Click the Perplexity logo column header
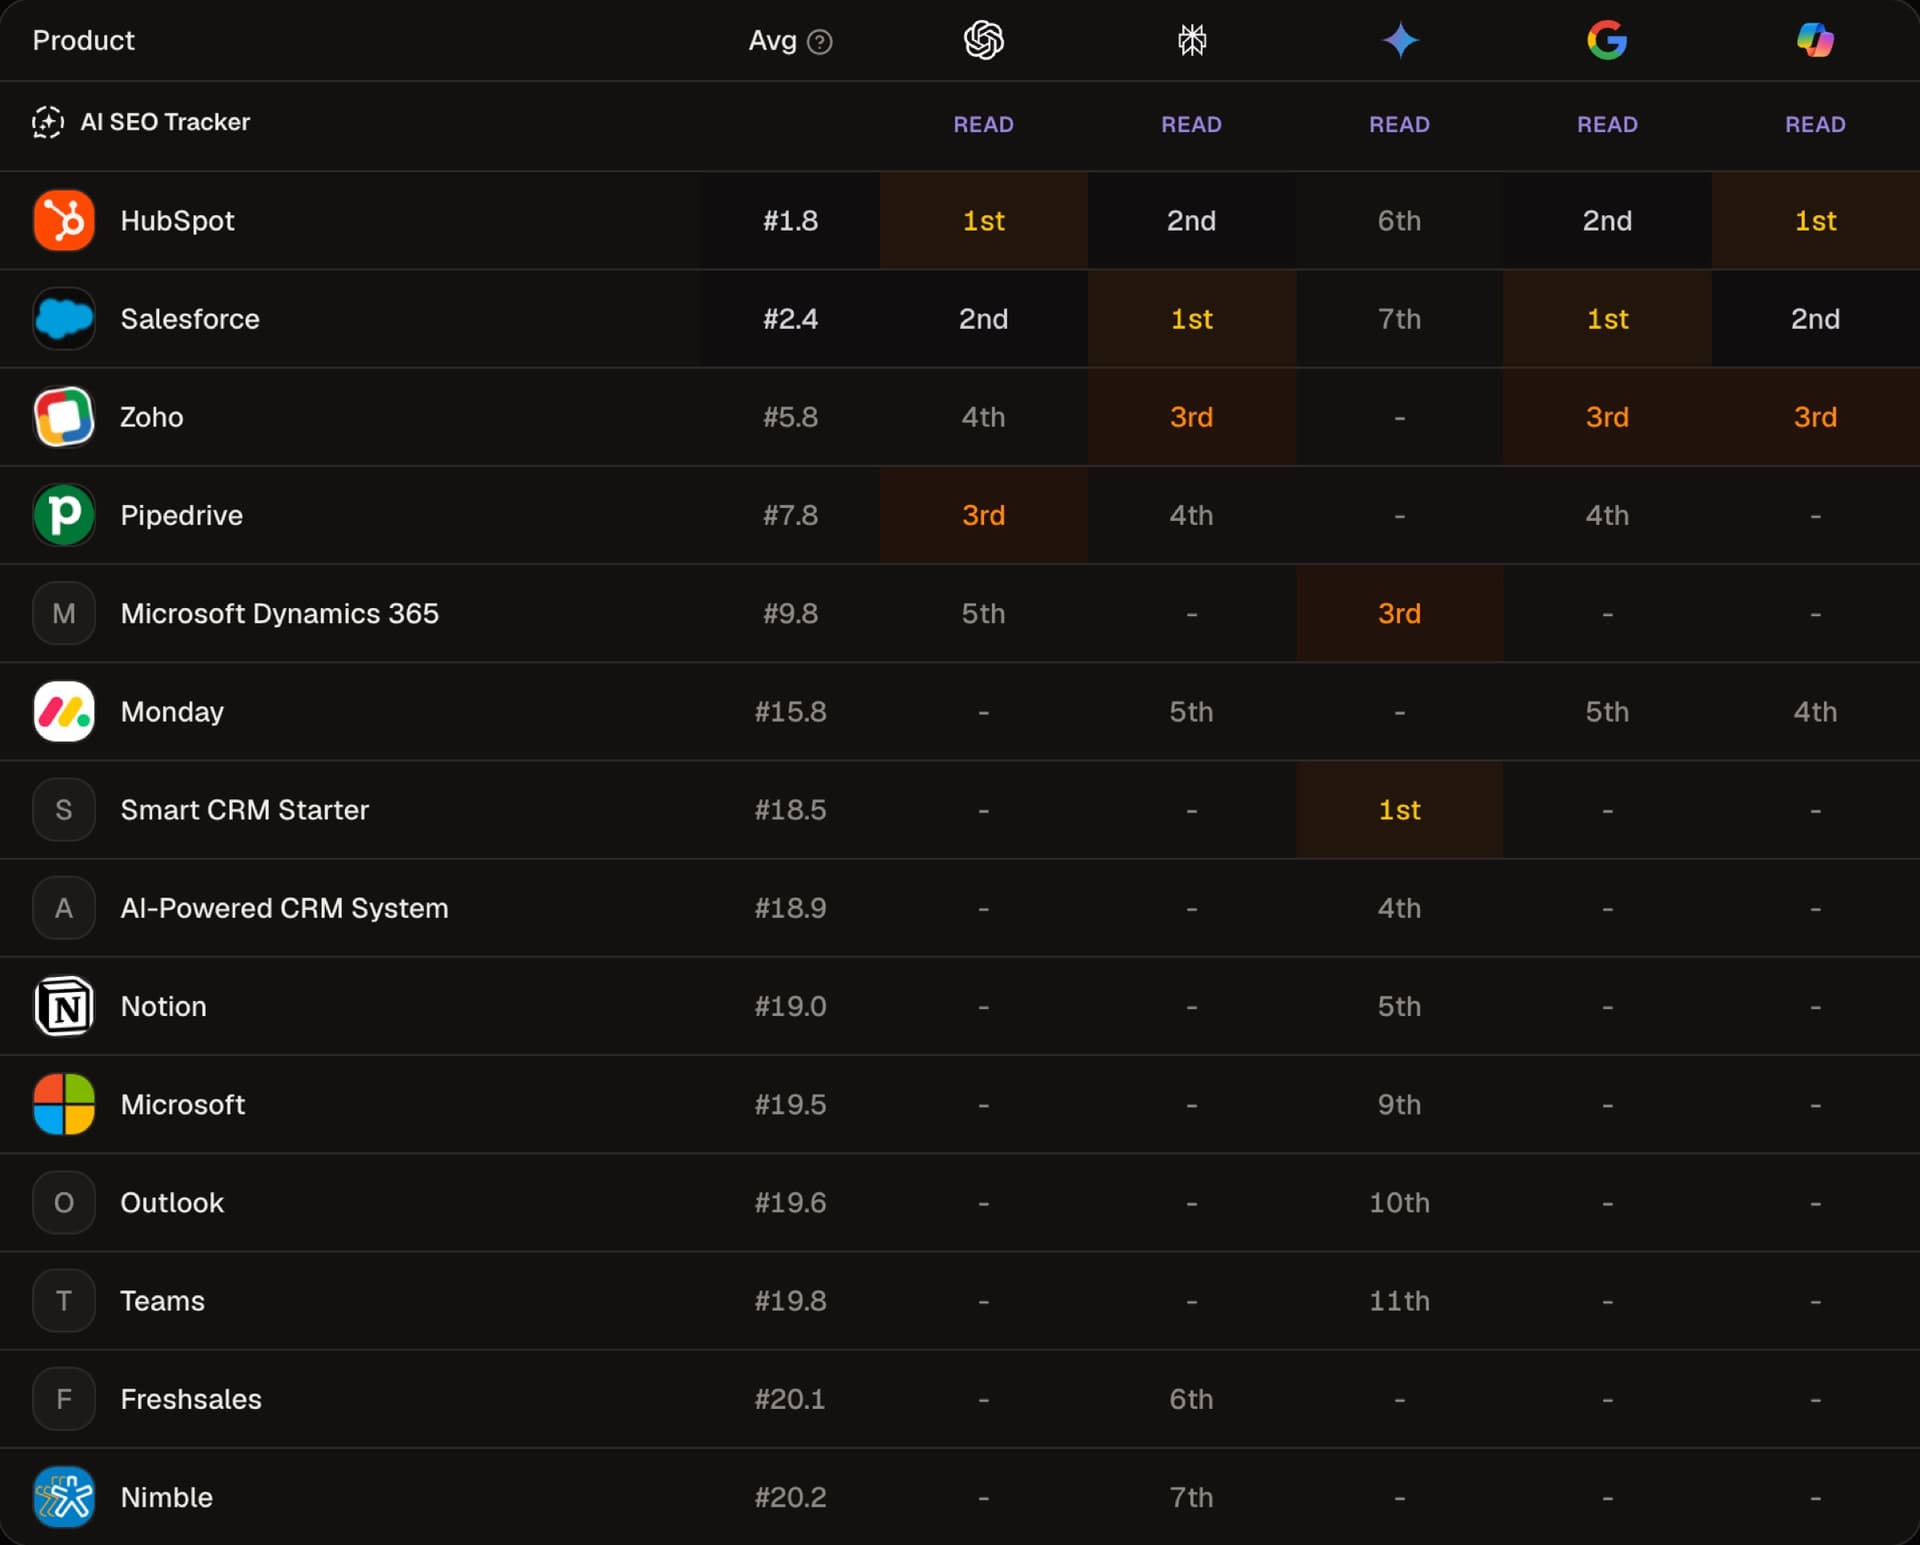1920x1545 pixels. coord(1191,40)
